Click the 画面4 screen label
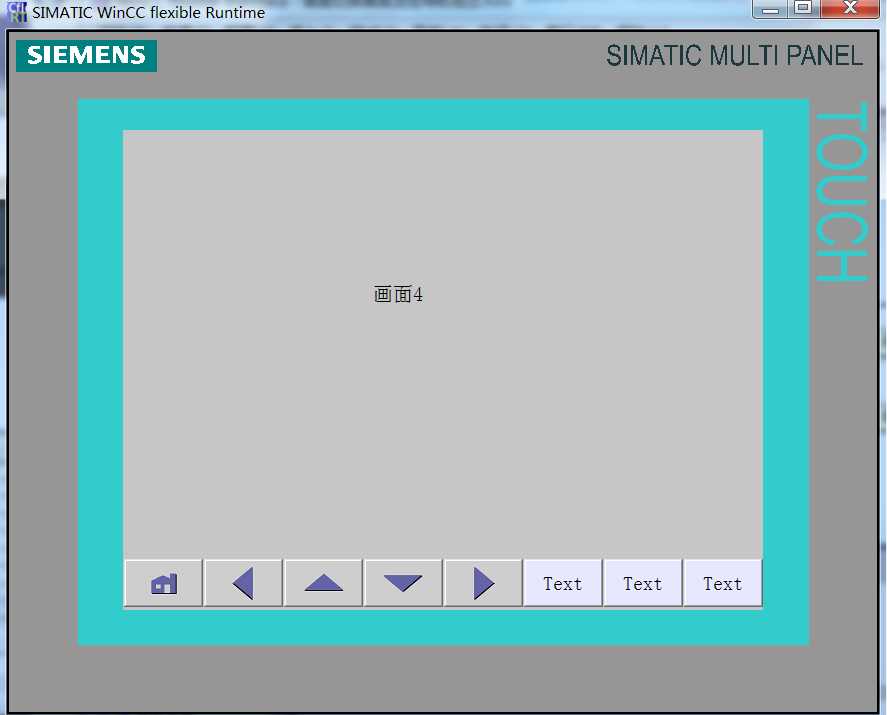 [x=398, y=295]
